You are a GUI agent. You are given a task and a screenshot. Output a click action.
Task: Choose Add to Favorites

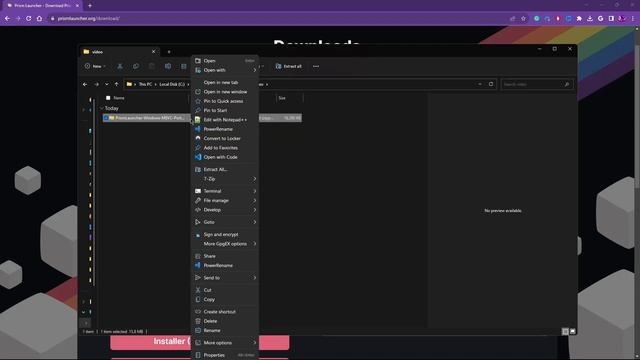(x=225, y=148)
